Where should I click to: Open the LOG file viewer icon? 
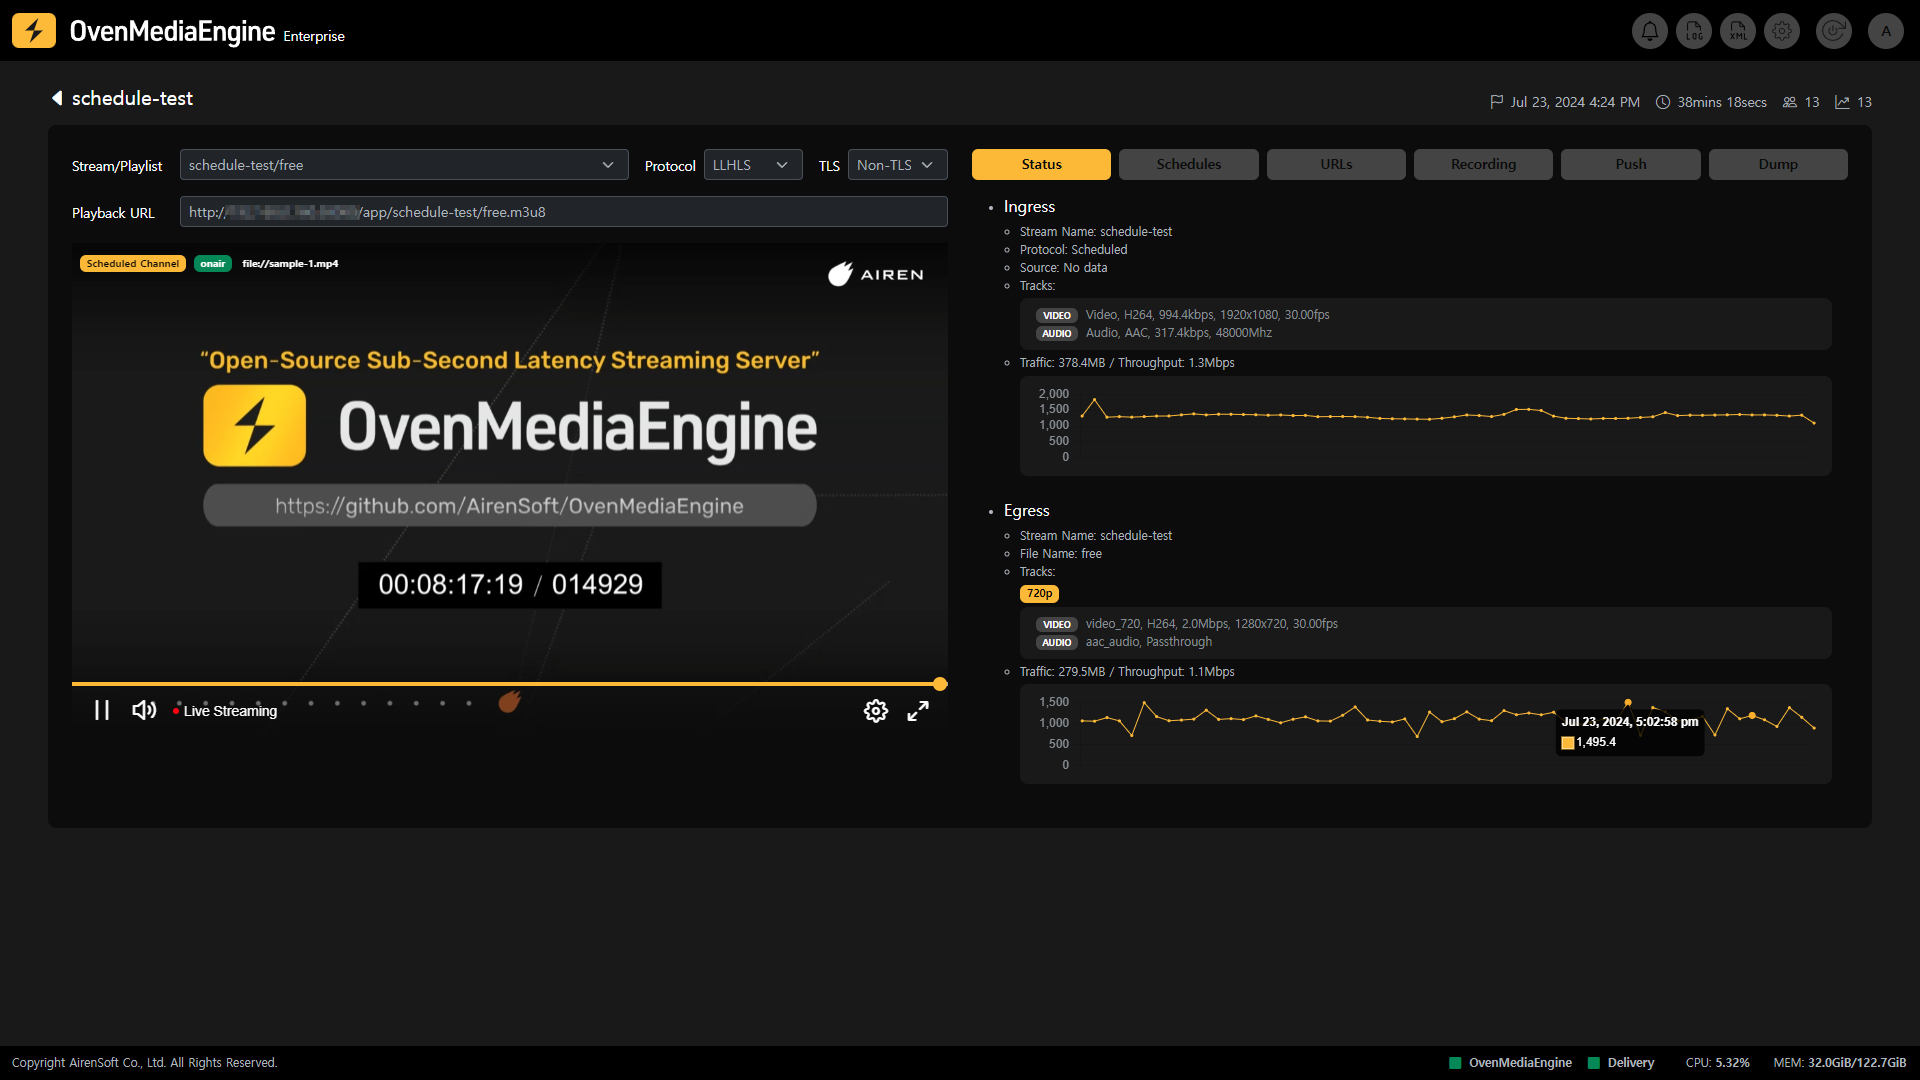1694,31
